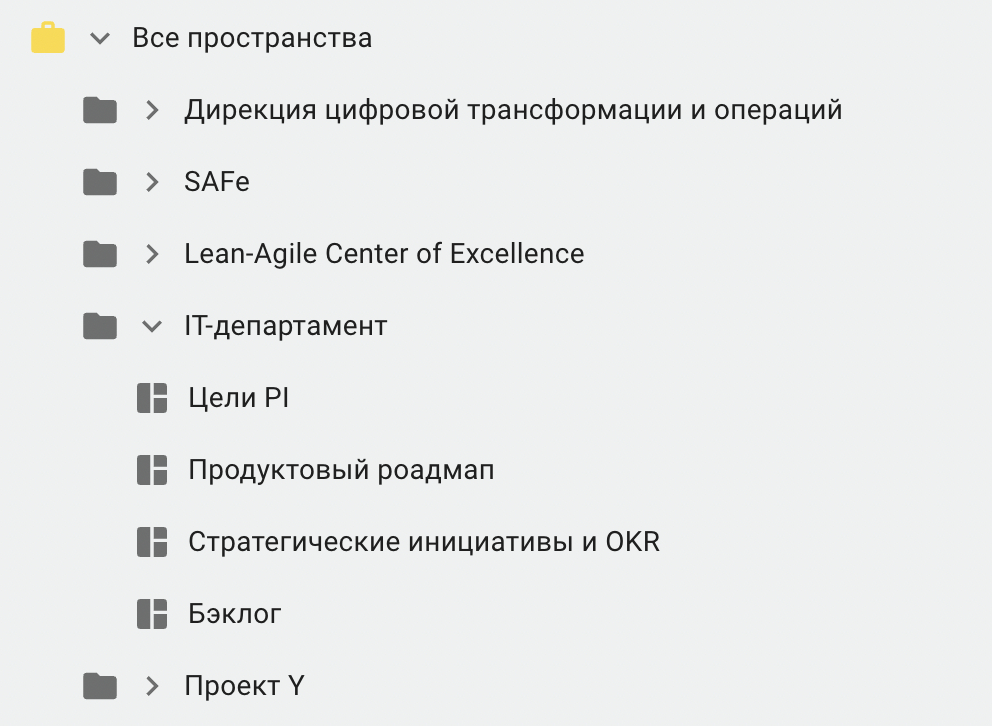Open the Бэклог board
Viewport: 992px width, 726px height.
point(235,614)
